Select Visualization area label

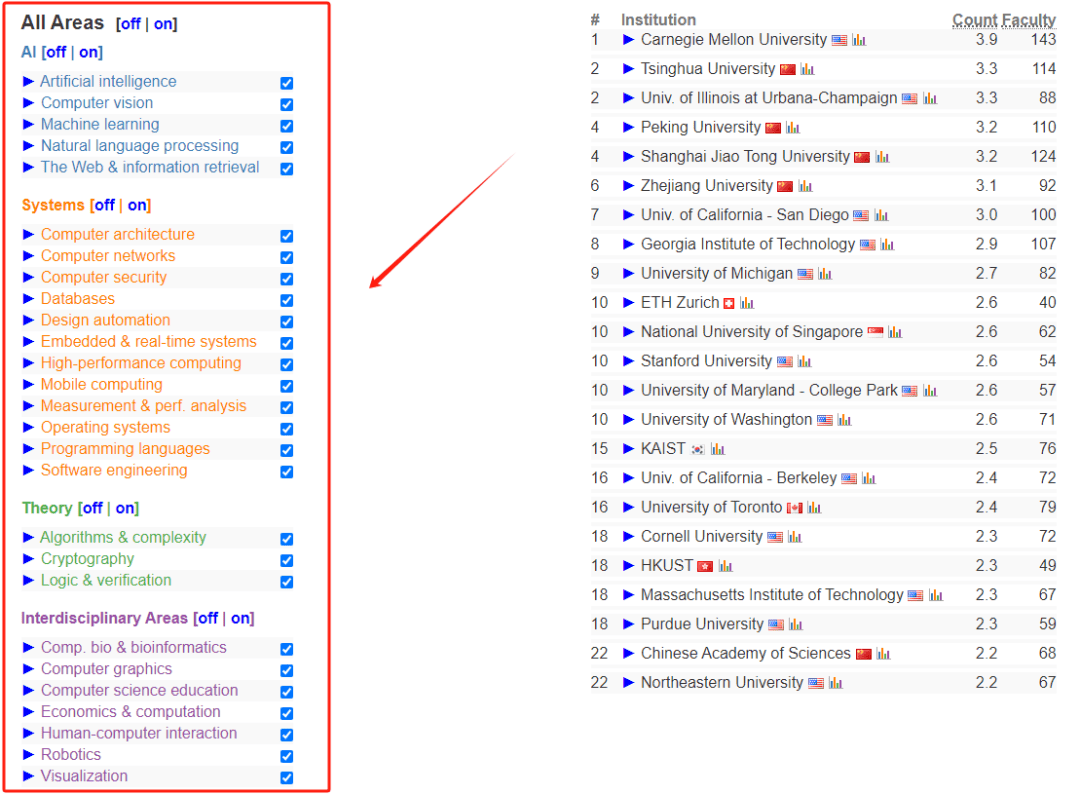84,776
